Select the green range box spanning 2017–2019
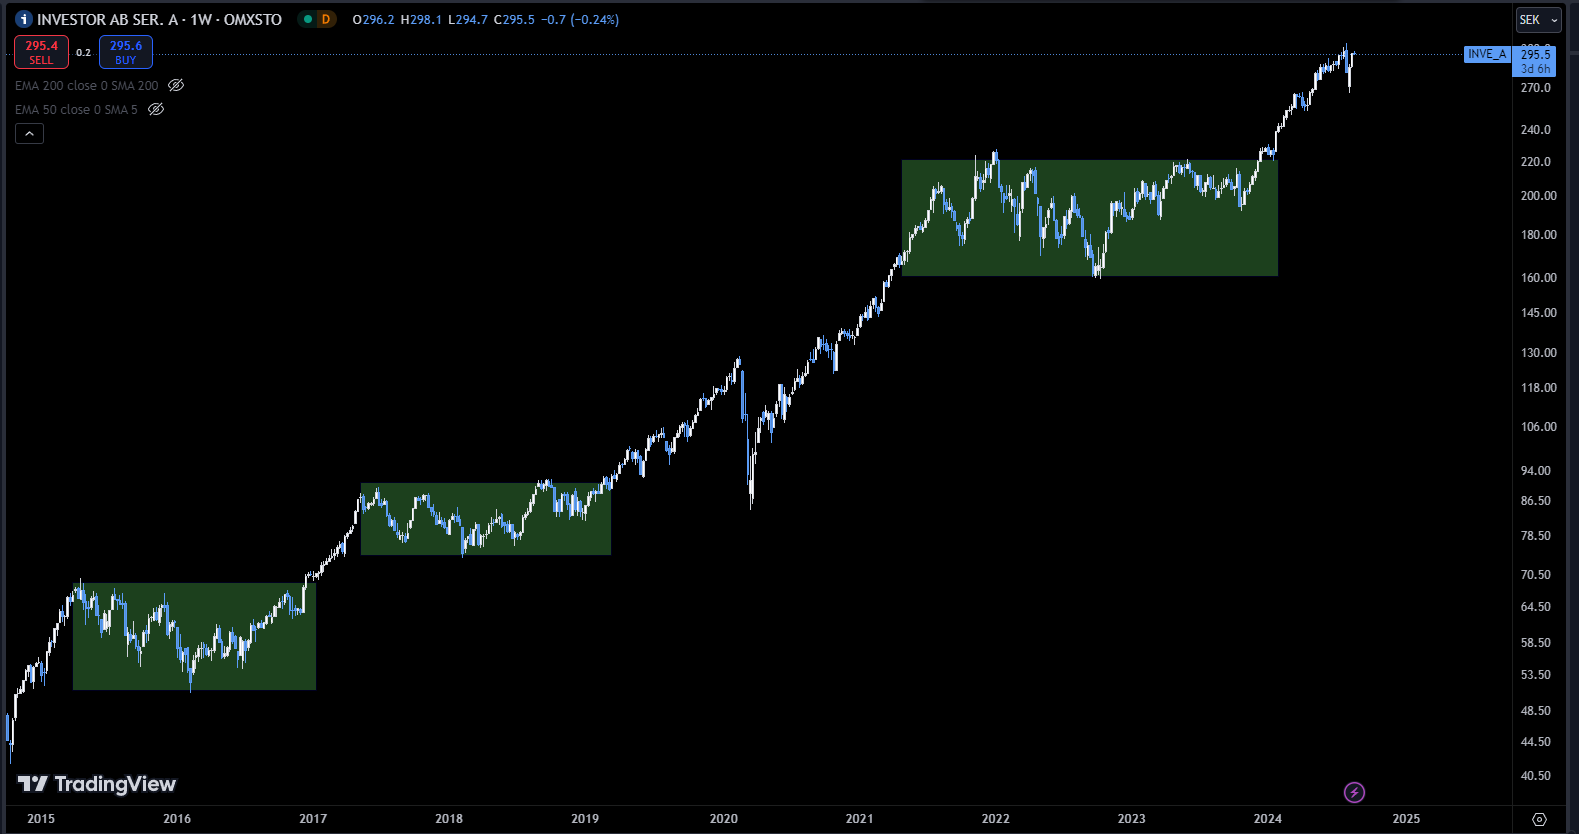 click(486, 519)
